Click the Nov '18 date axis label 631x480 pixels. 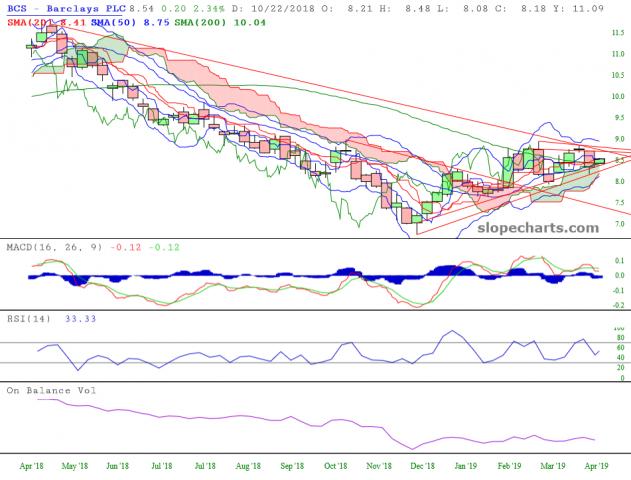pyautogui.click(x=379, y=466)
